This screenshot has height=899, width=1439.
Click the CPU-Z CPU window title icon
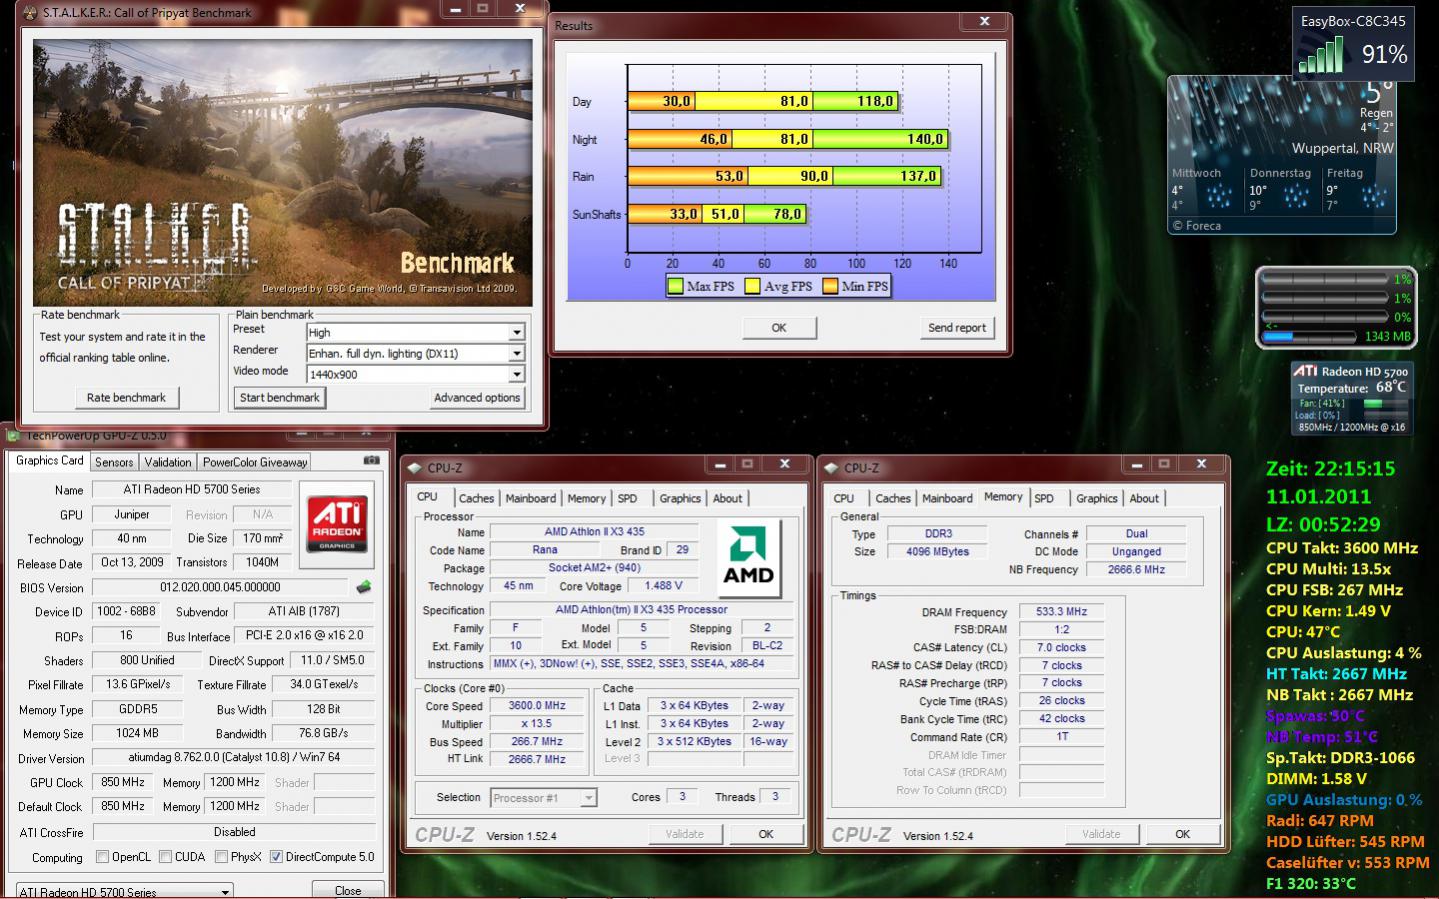pyautogui.click(x=415, y=468)
